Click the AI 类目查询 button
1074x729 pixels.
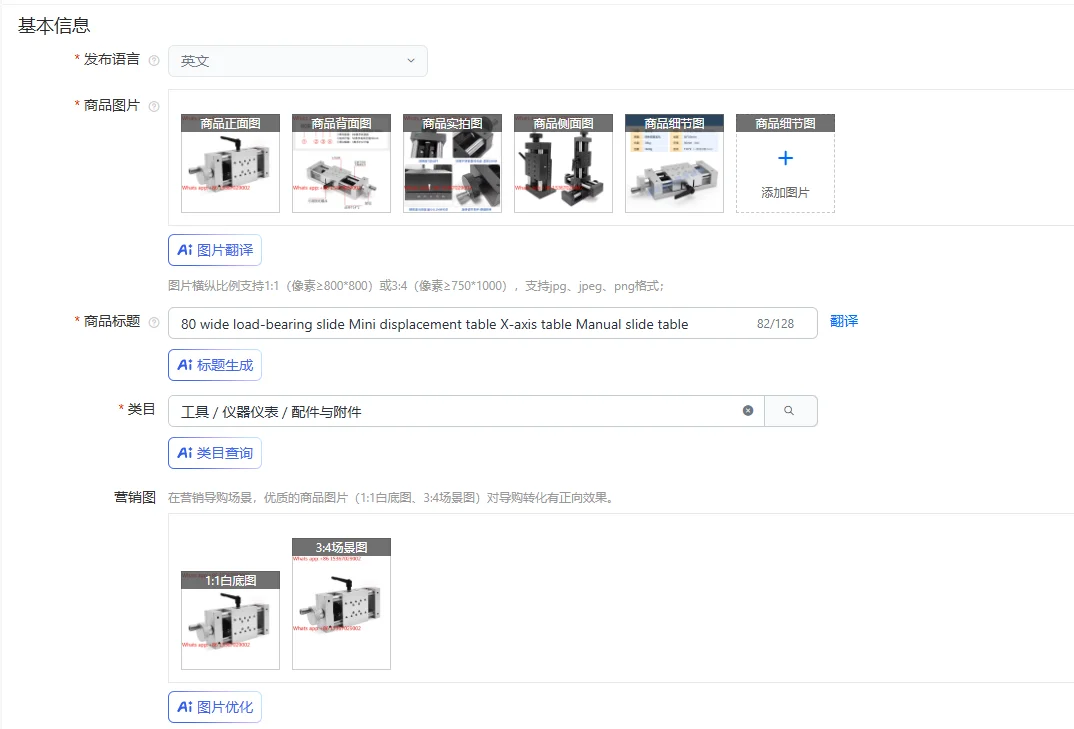coord(215,453)
